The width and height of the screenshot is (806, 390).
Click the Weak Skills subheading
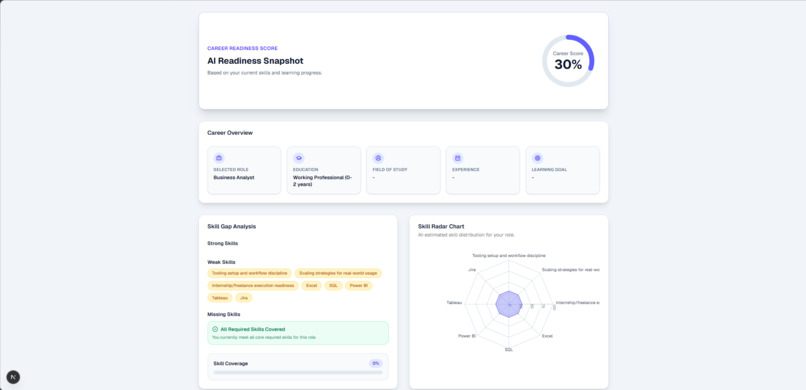tap(222, 262)
